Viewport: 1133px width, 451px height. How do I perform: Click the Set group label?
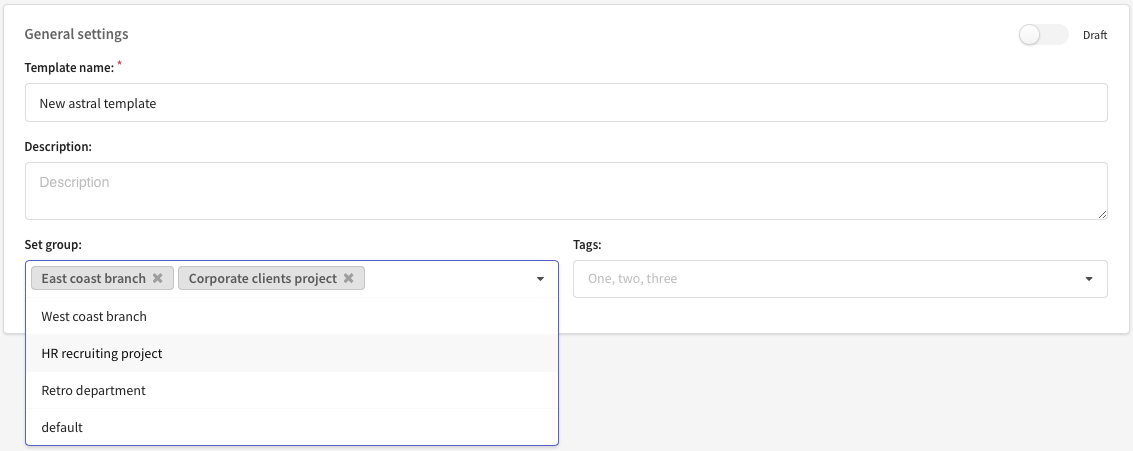(53, 244)
